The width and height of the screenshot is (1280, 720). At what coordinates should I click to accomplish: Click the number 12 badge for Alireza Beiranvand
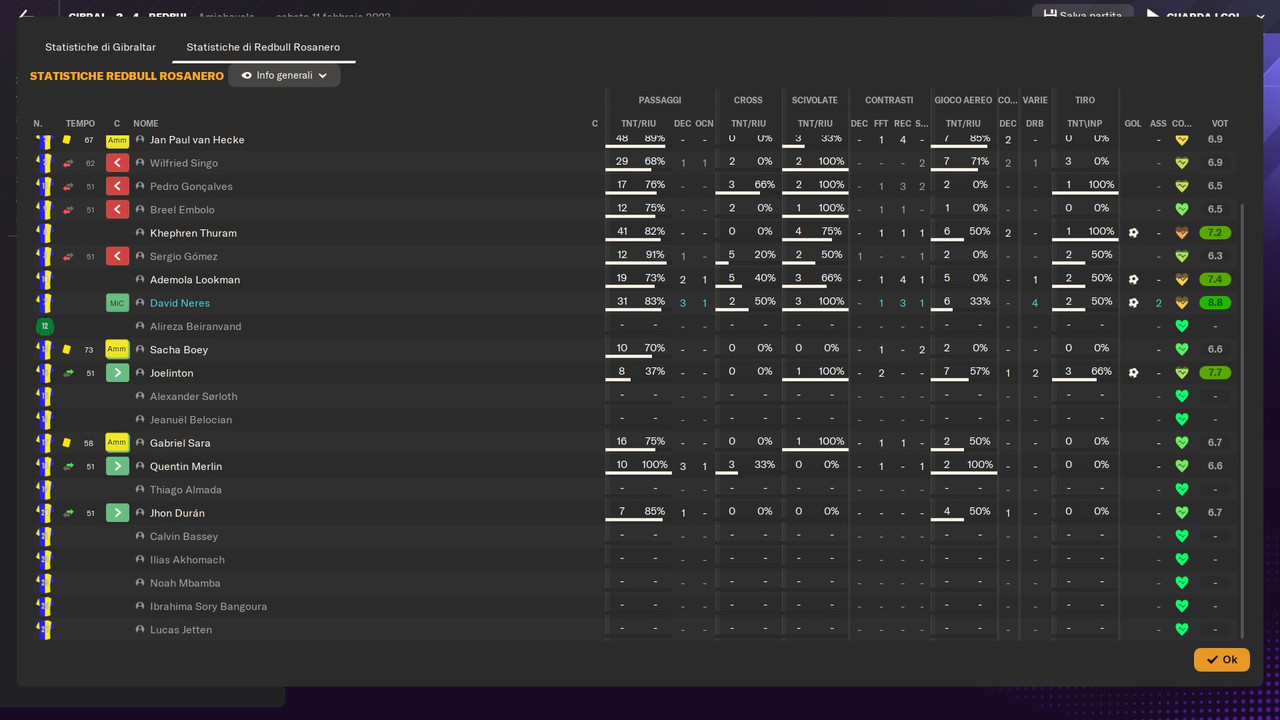[x=44, y=326]
